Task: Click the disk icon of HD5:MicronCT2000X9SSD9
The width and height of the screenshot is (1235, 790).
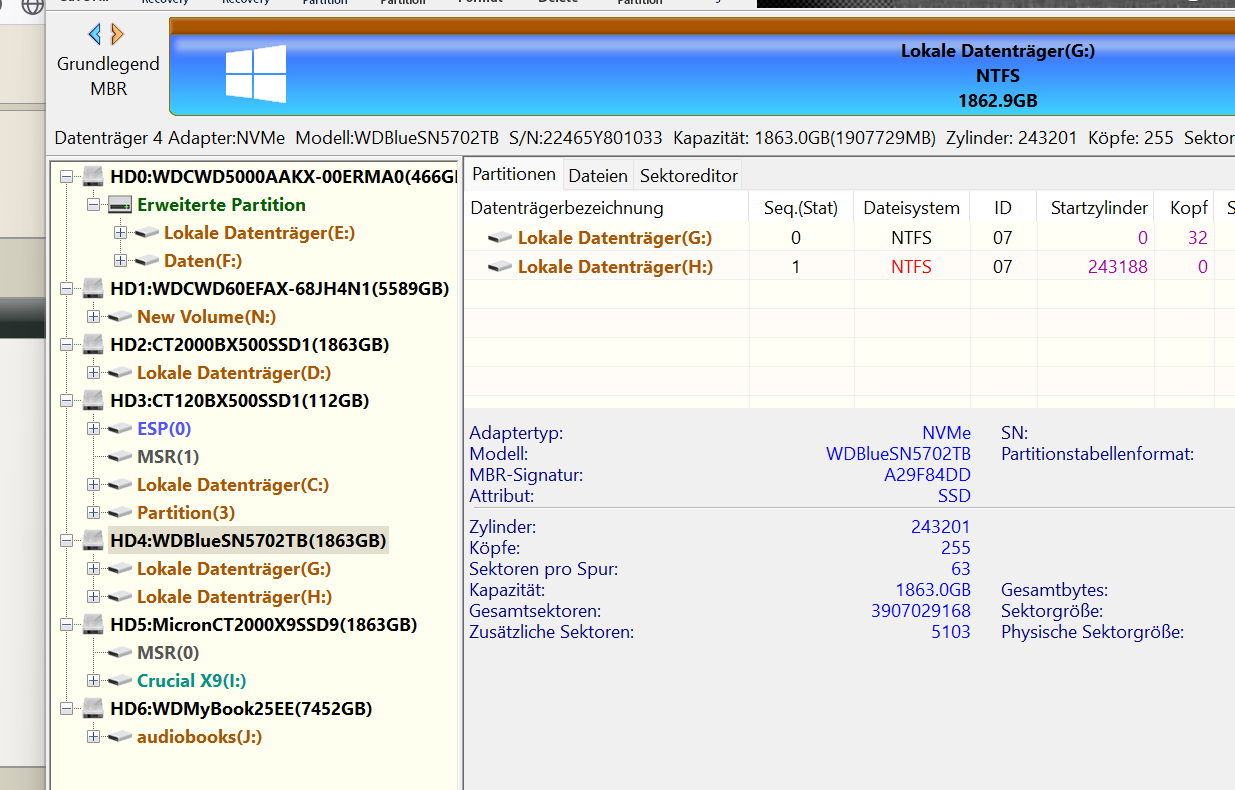Action: [93, 625]
